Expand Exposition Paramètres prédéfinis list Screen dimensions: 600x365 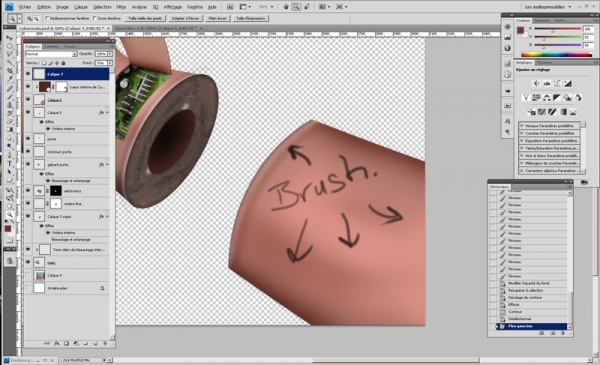522,140
